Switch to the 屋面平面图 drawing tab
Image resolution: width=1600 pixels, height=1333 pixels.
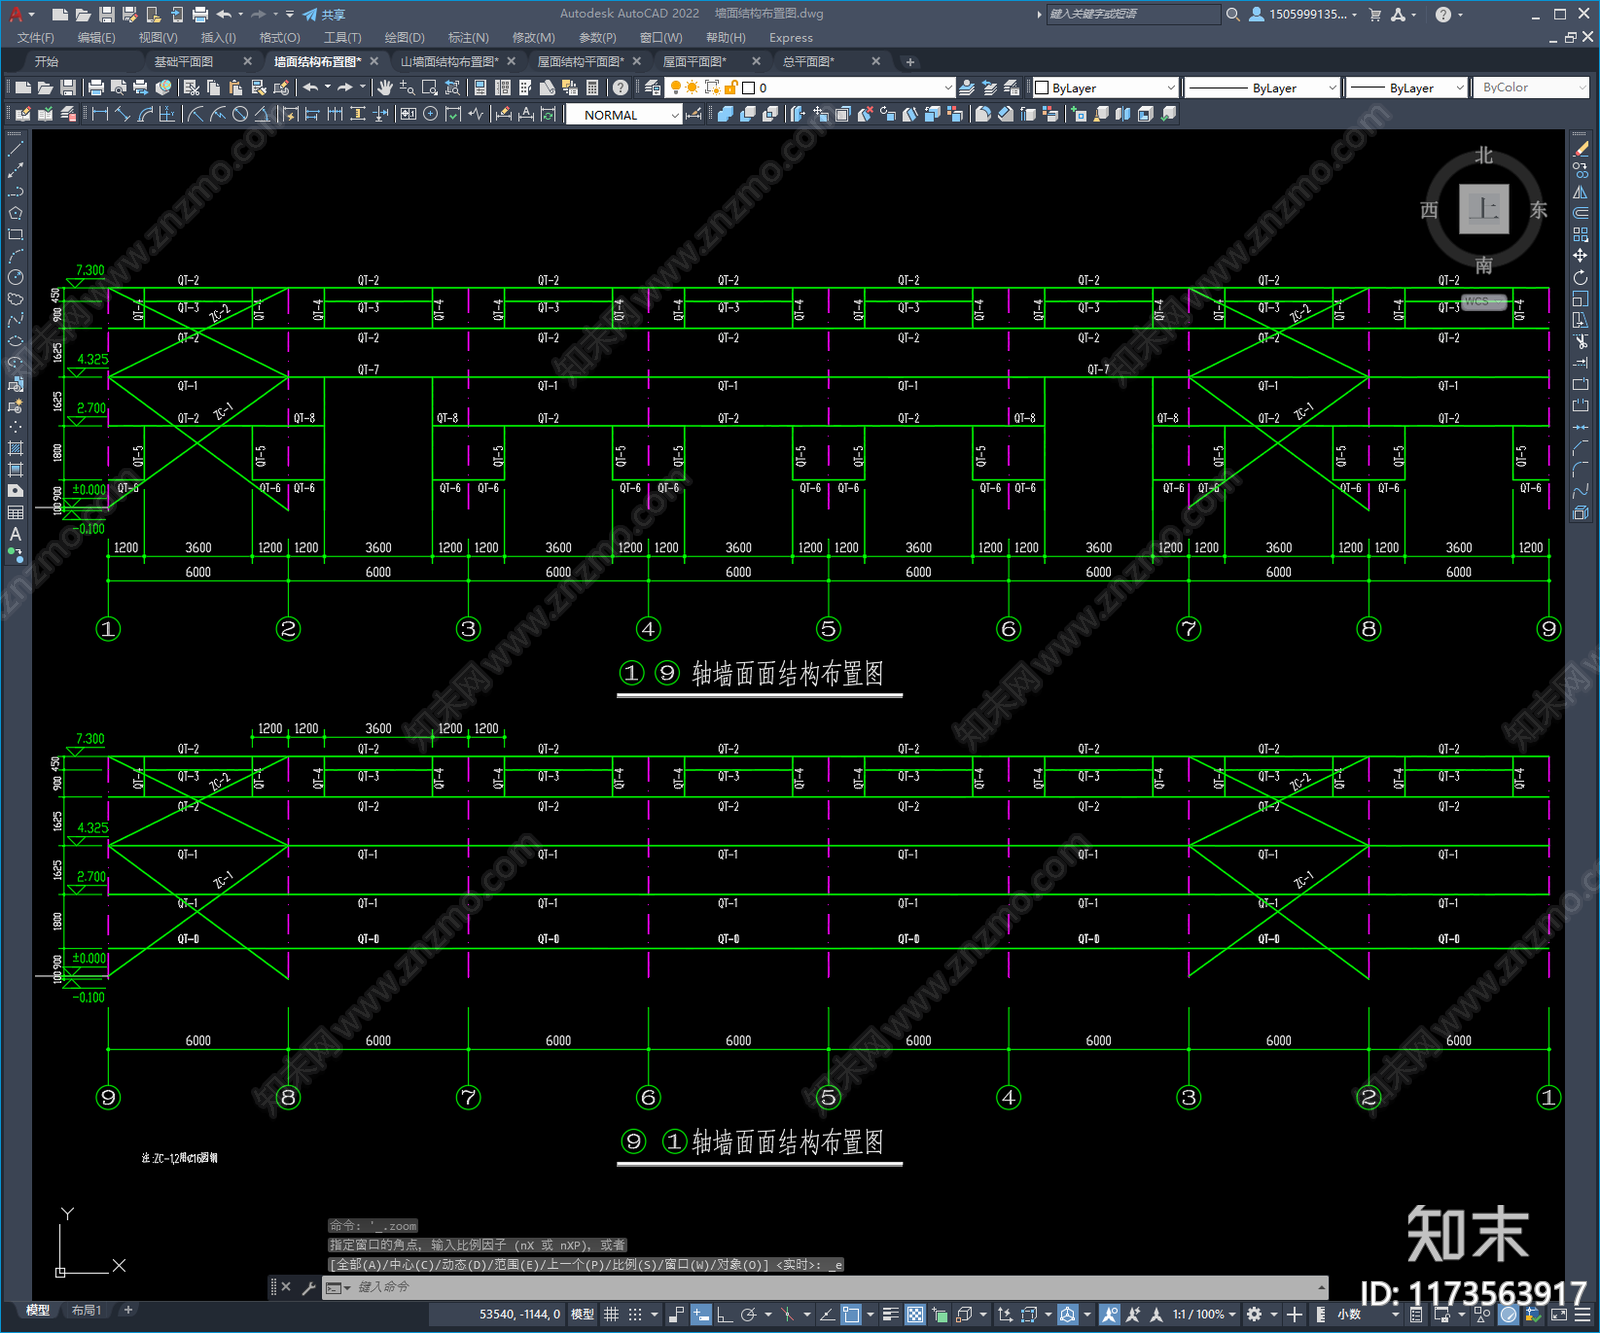(694, 61)
